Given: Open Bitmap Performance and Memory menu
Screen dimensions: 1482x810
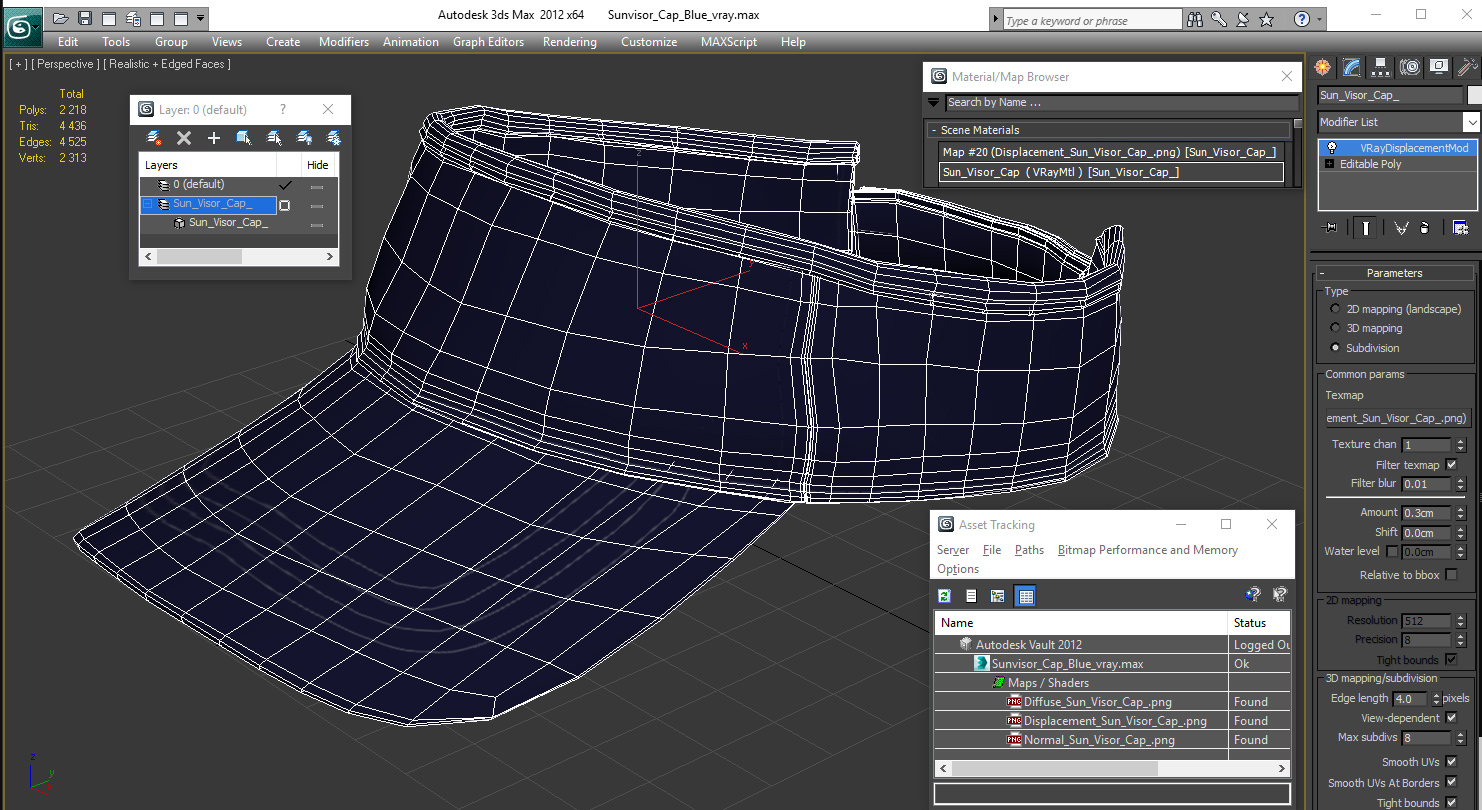Looking at the screenshot, I should click(1148, 550).
